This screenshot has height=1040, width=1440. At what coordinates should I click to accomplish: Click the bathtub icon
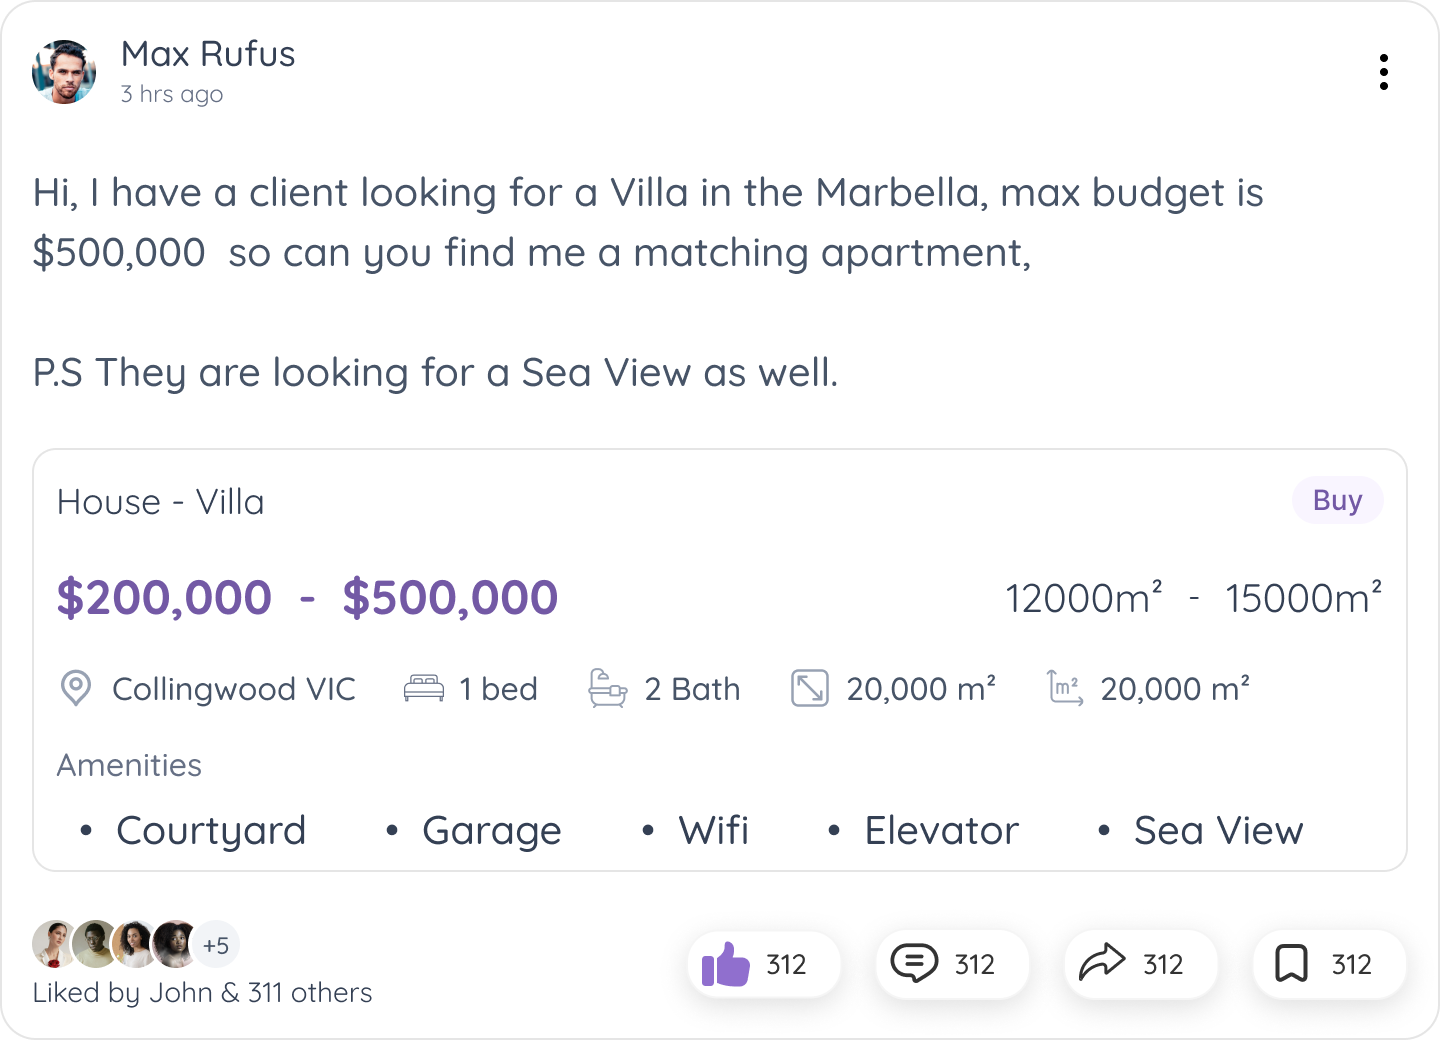click(x=607, y=688)
